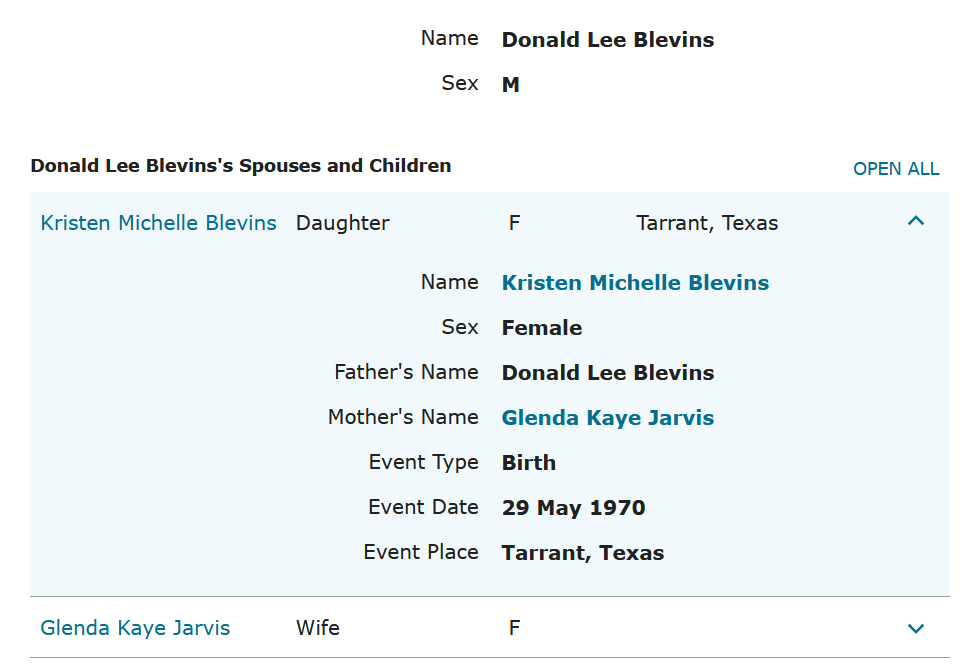Viewport: 963px width, 668px height.
Task: Click the top Name value Donald Lee Blevins
Action: [607, 41]
